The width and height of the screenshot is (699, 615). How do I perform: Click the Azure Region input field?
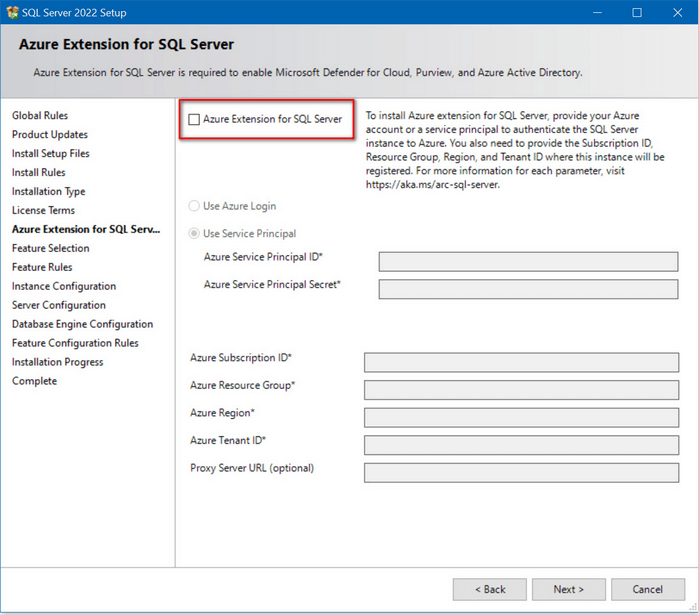pos(520,417)
